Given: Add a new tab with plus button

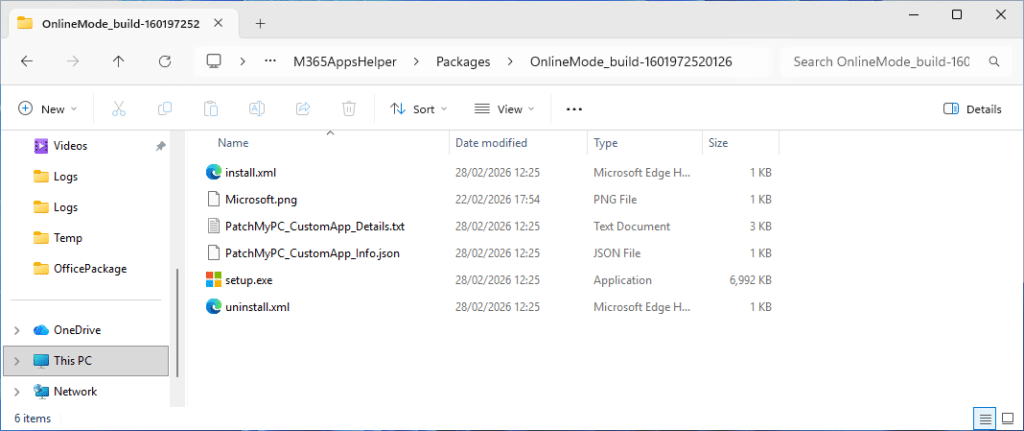Looking at the screenshot, I should click(x=260, y=23).
